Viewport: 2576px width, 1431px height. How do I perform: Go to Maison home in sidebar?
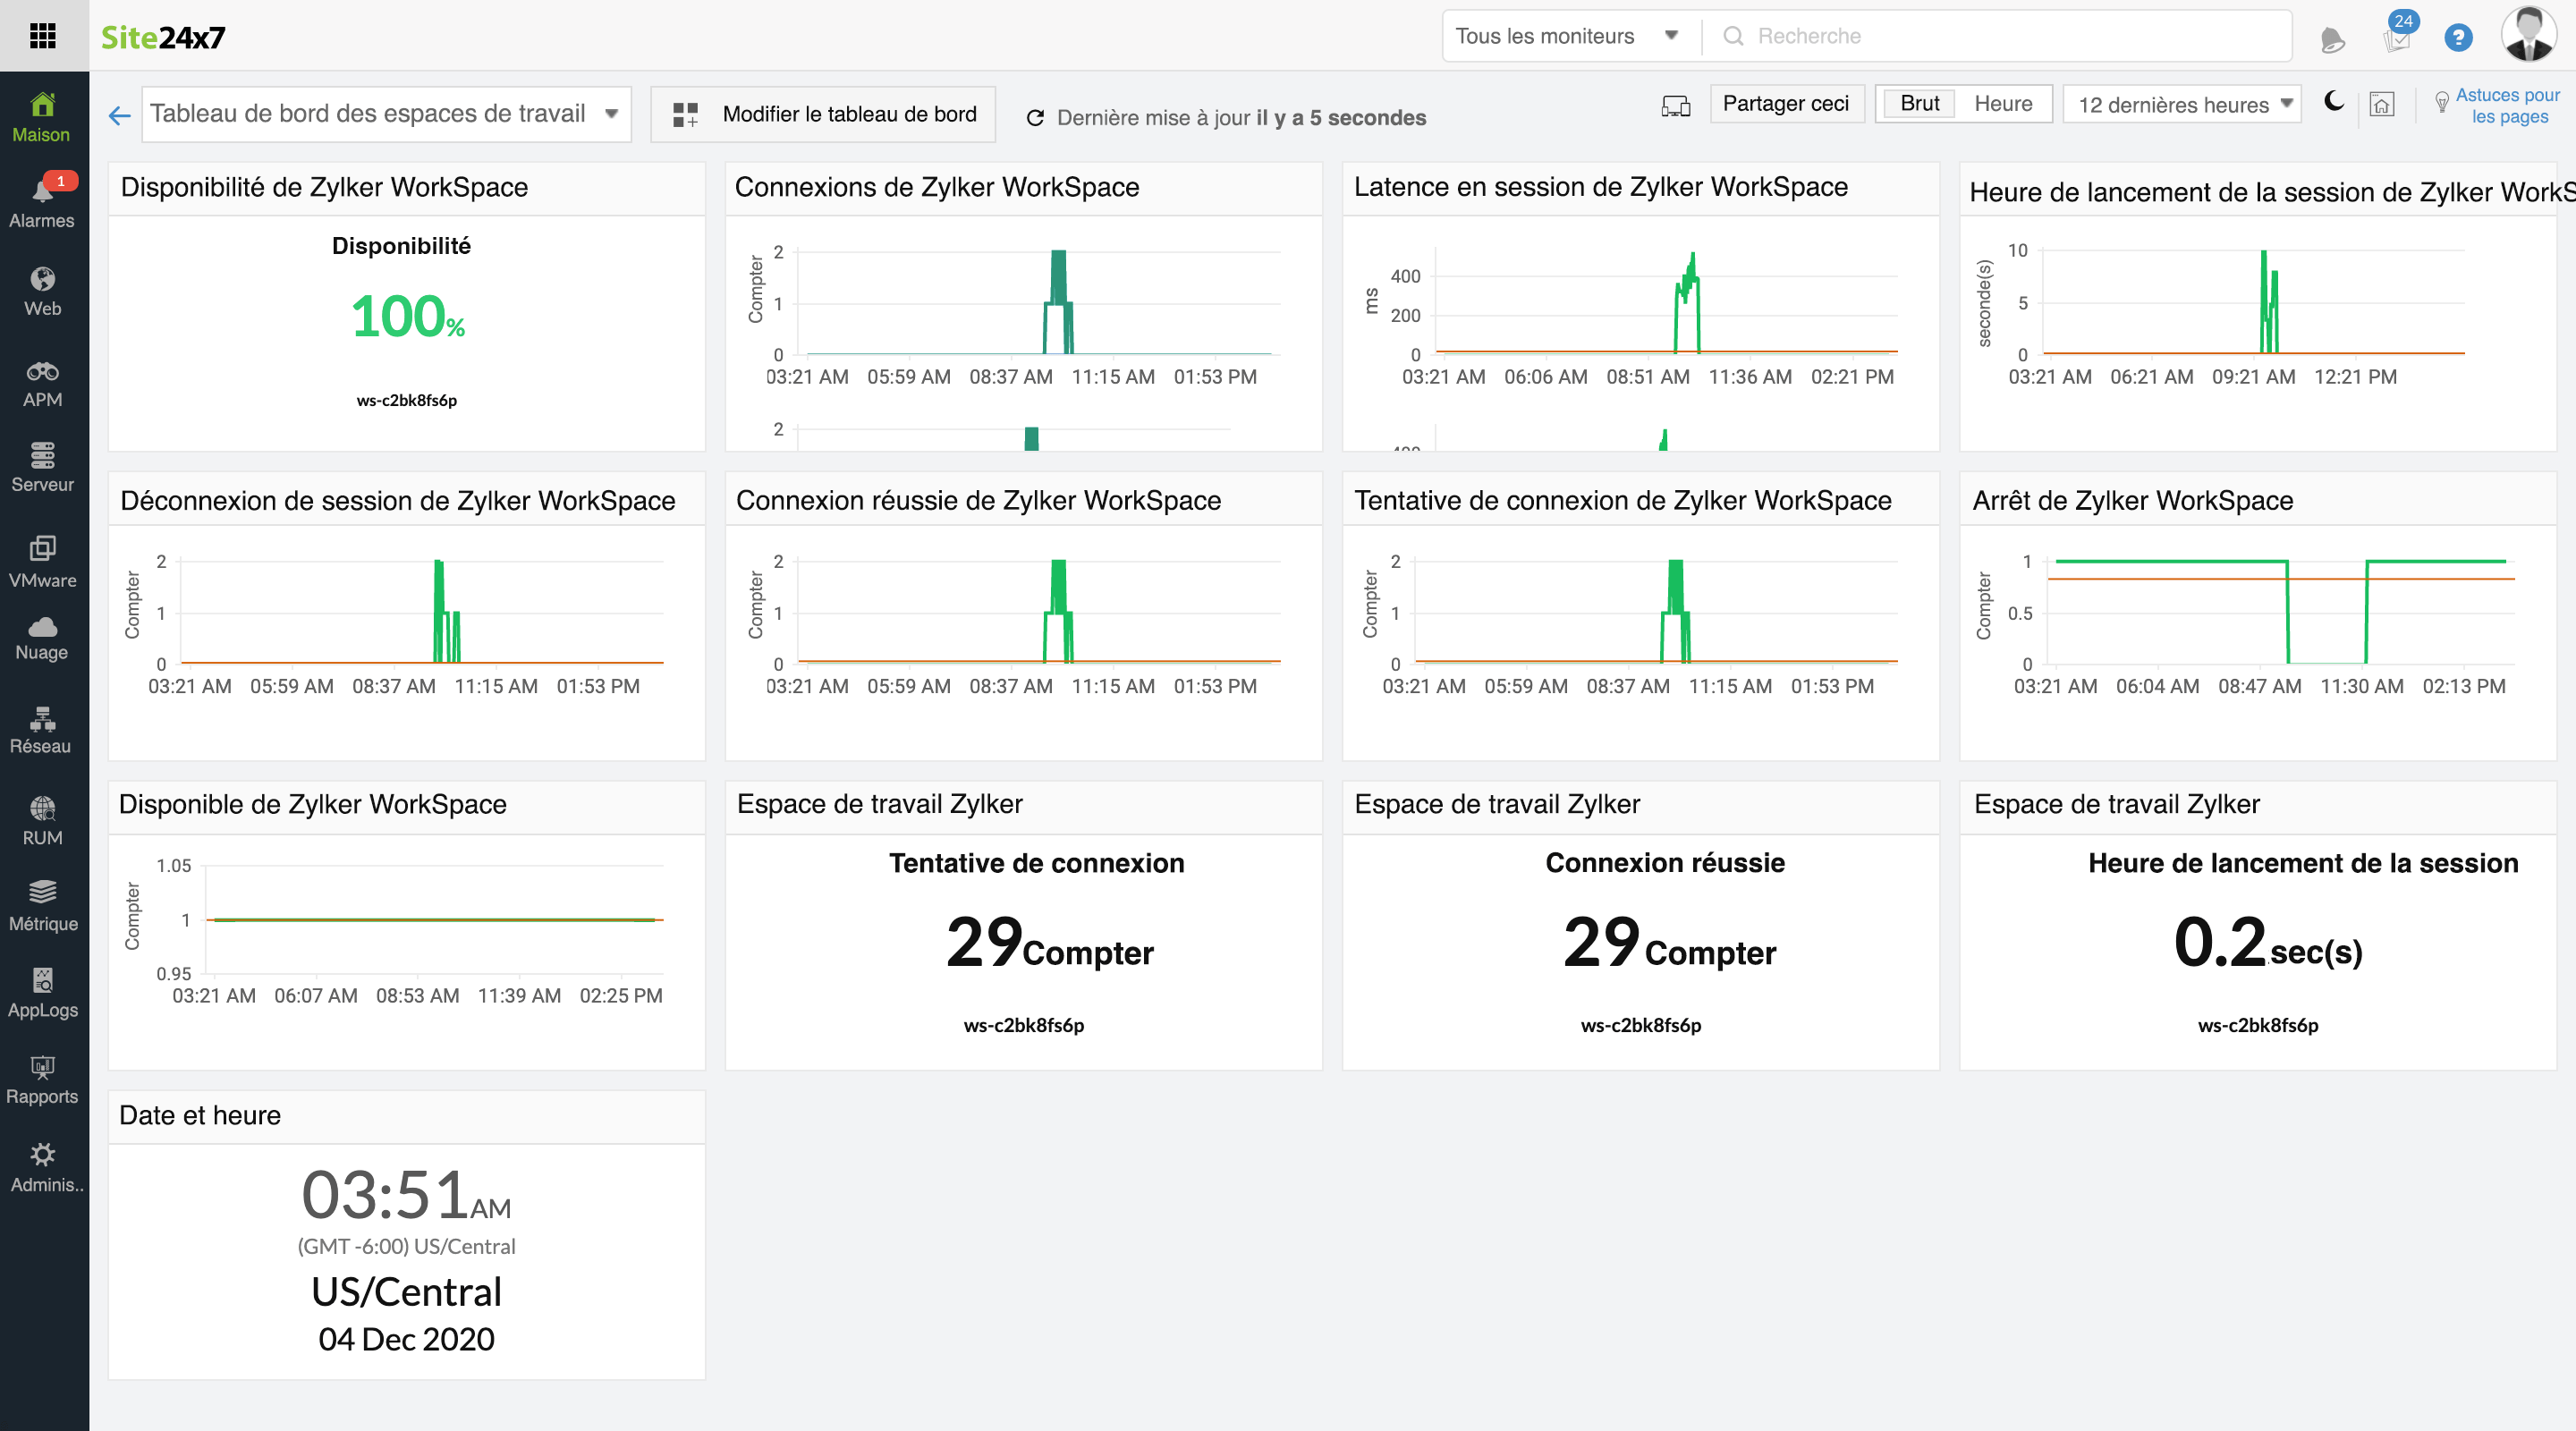click(x=42, y=118)
